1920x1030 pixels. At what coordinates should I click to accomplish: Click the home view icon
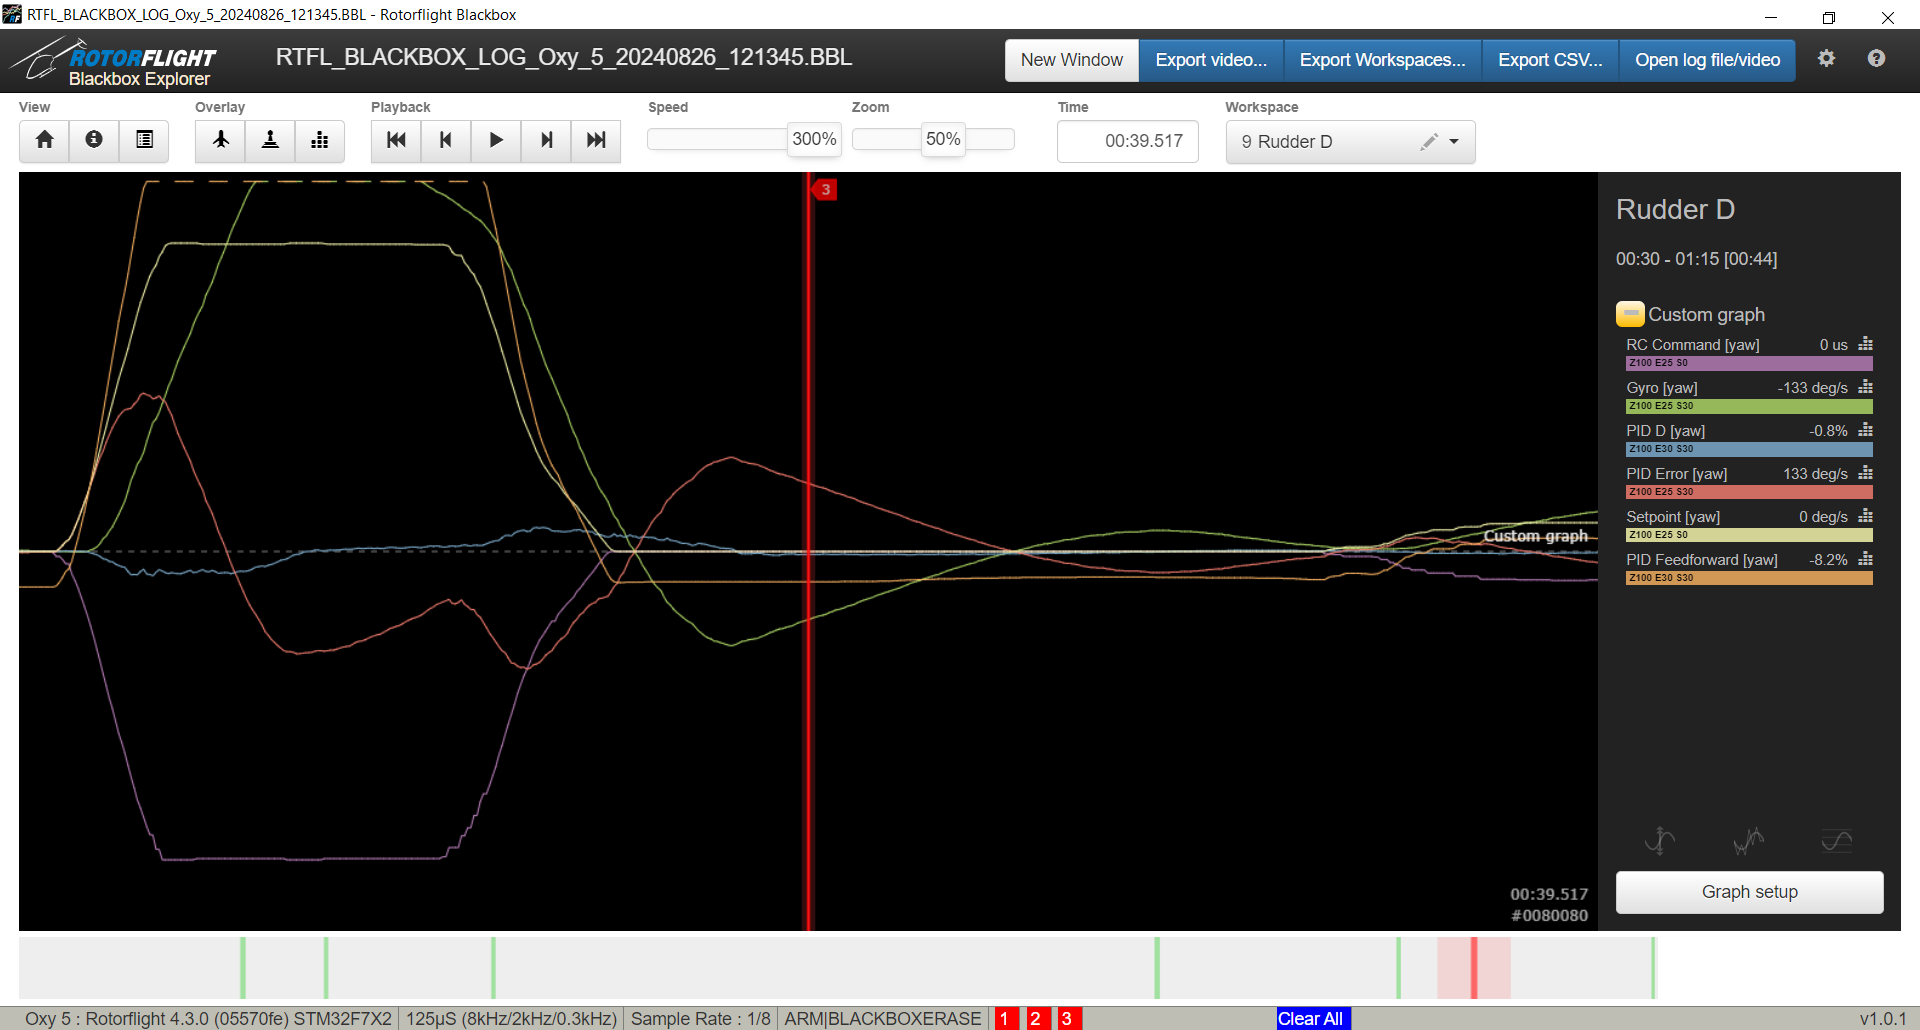click(x=44, y=140)
